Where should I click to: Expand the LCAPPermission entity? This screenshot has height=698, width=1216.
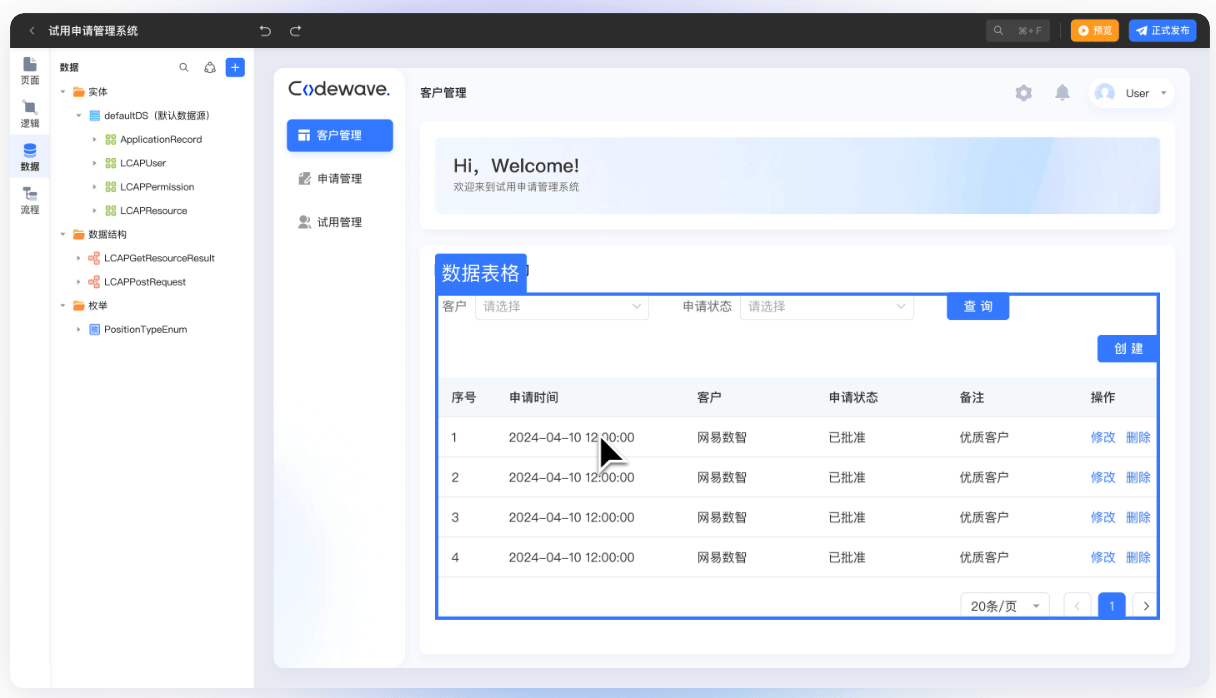coord(95,187)
